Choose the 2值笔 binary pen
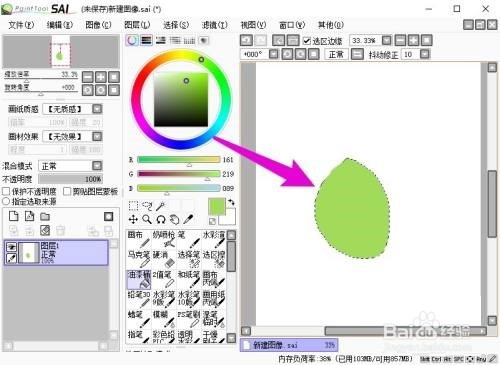Image resolution: width=500 pixels, height=365 pixels. click(x=164, y=279)
